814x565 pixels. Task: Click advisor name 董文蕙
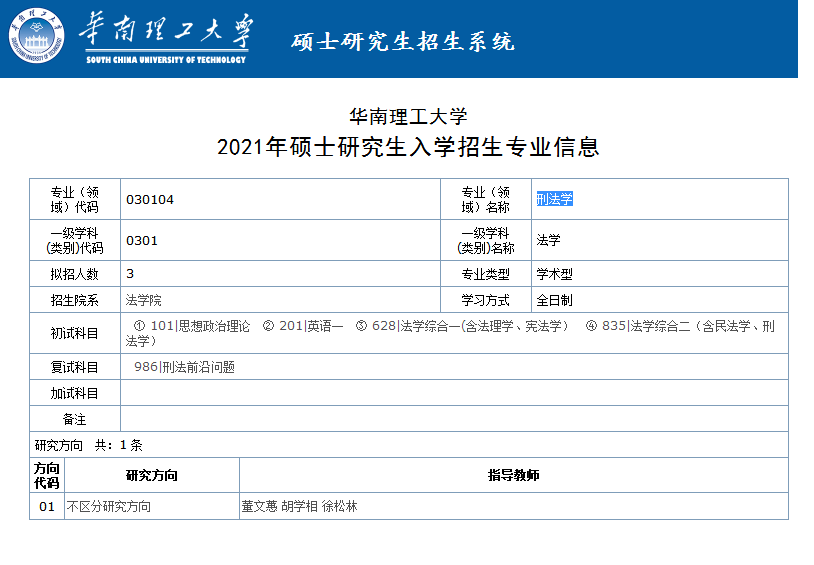pyautogui.click(x=260, y=506)
